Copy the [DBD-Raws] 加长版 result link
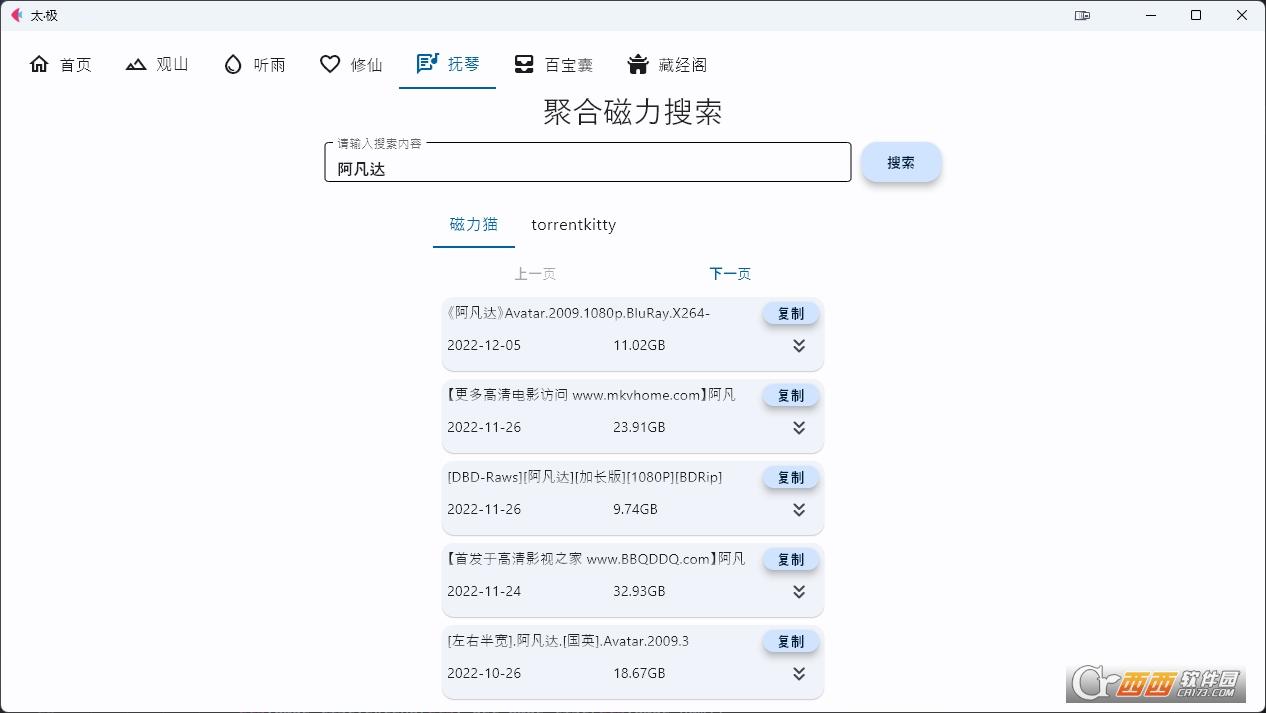This screenshot has width=1266, height=713. [791, 477]
